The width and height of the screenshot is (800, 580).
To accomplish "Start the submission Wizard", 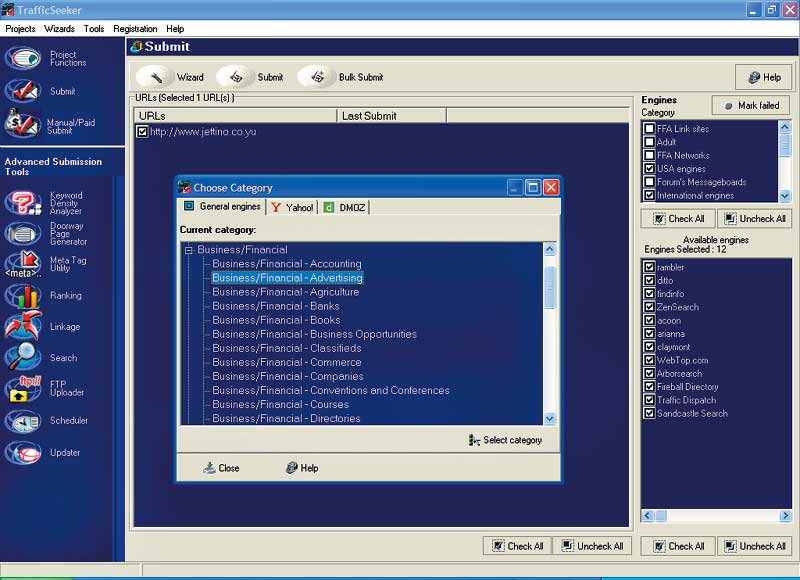I will 171,77.
